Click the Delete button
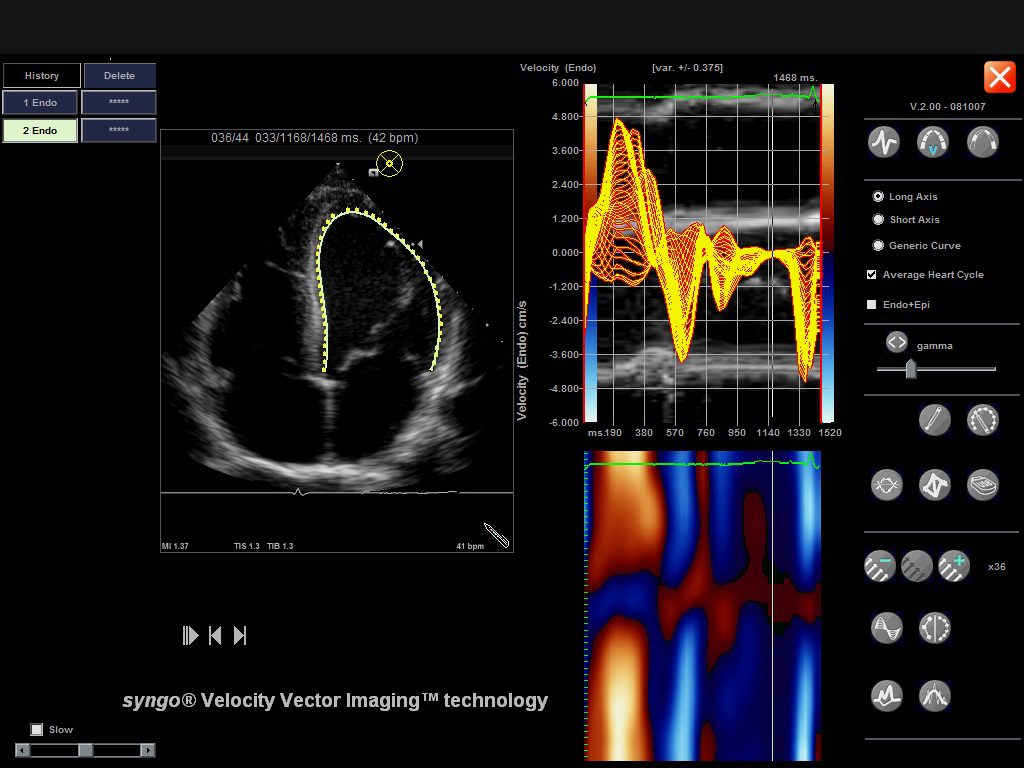This screenshot has width=1024, height=768. (119, 76)
